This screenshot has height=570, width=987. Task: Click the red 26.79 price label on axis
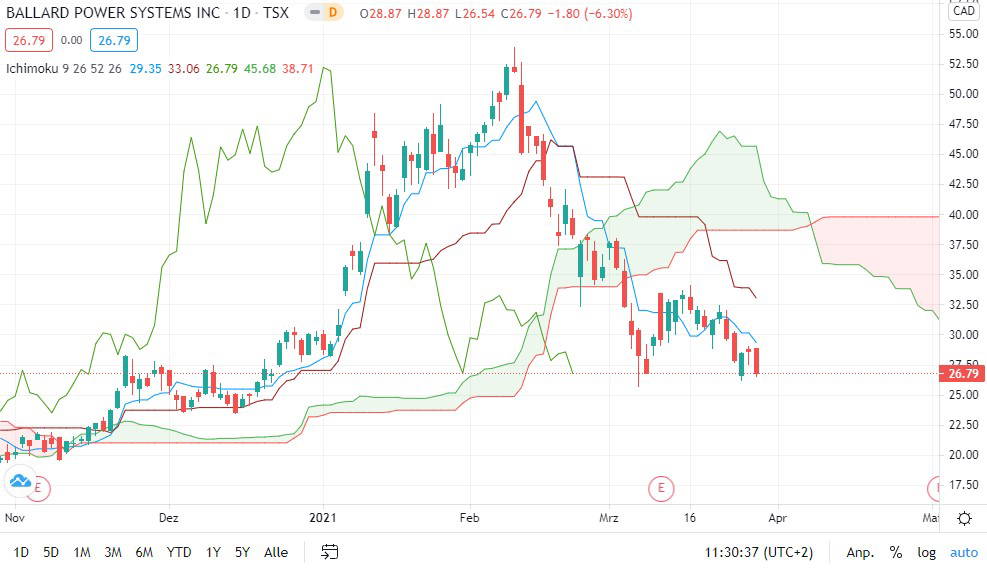(962, 374)
